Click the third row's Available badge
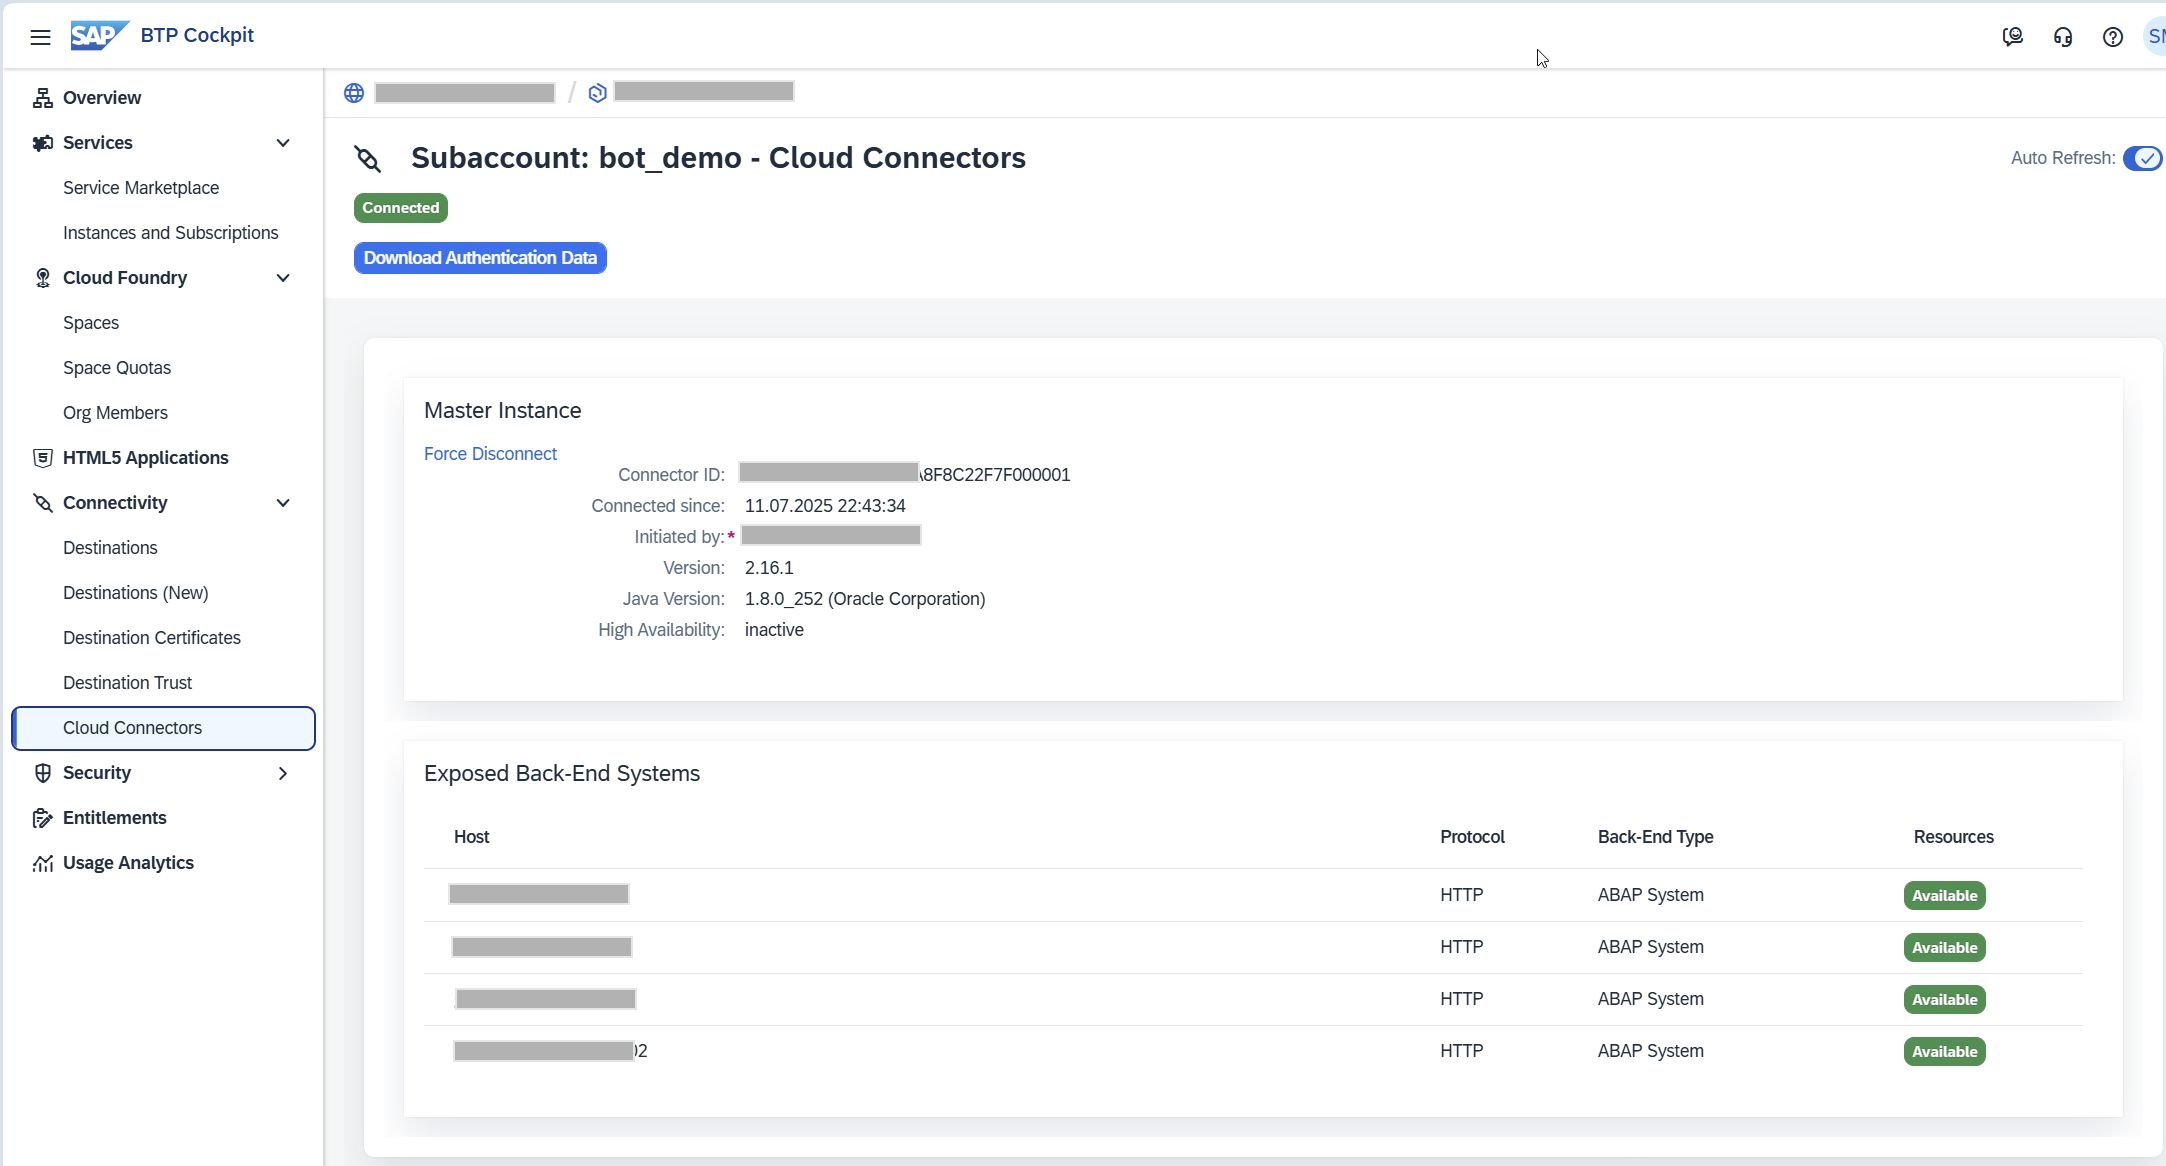This screenshot has width=2166, height=1166. pyautogui.click(x=1944, y=1000)
